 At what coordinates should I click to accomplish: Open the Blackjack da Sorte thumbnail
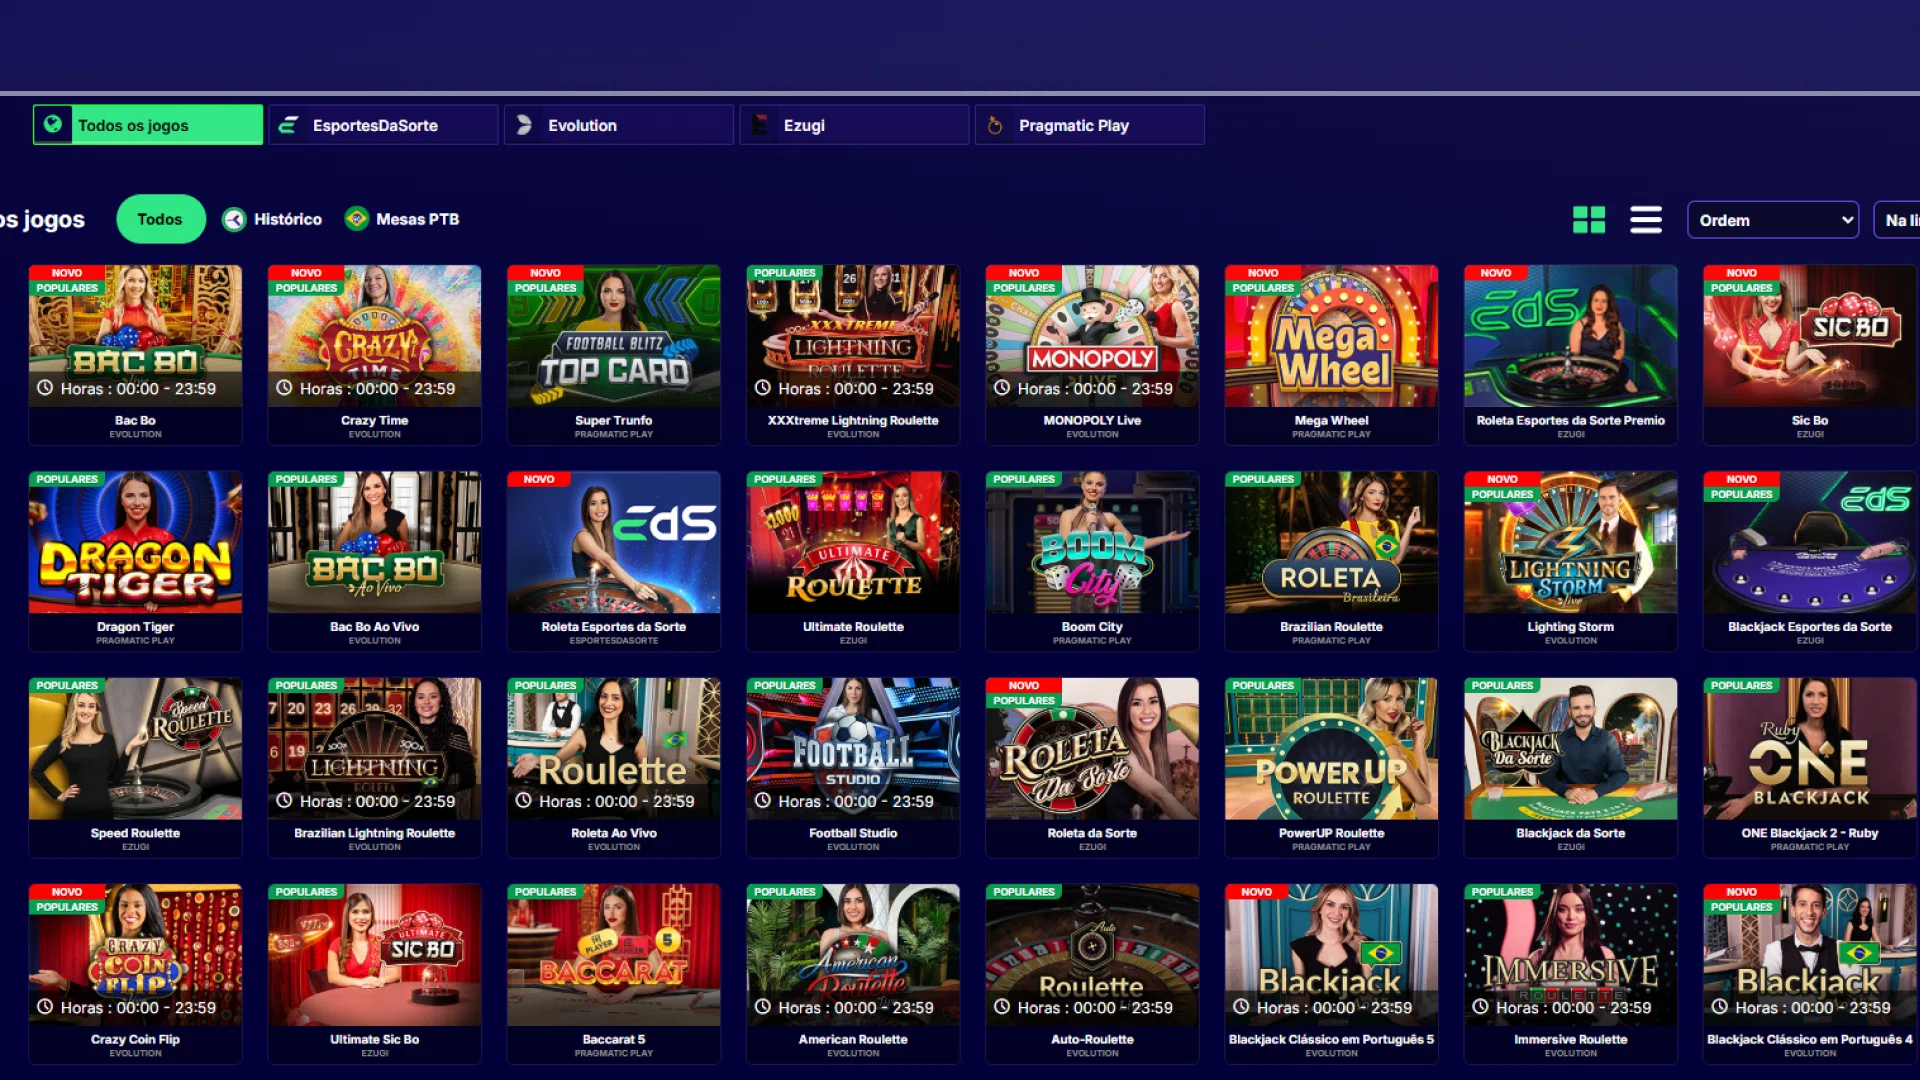pyautogui.click(x=1571, y=749)
